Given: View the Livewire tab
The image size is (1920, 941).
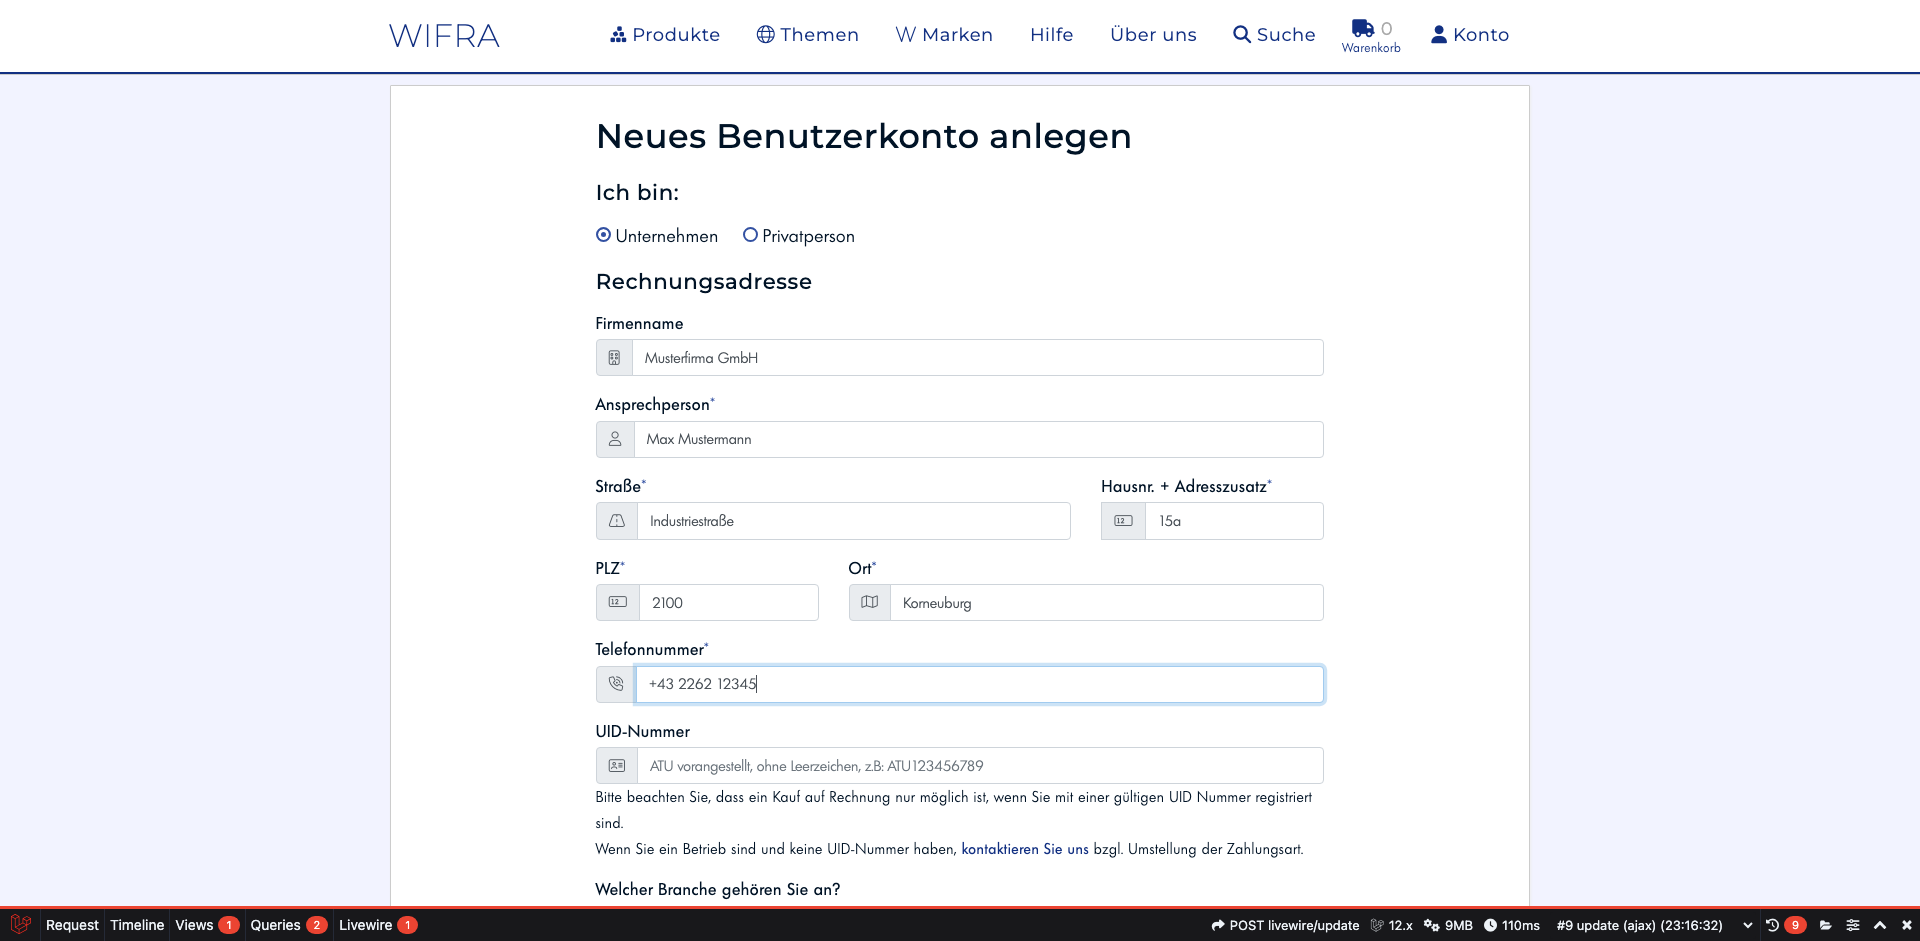Looking at the screenshot, I should pyautogui.click(x=365, y=925).
